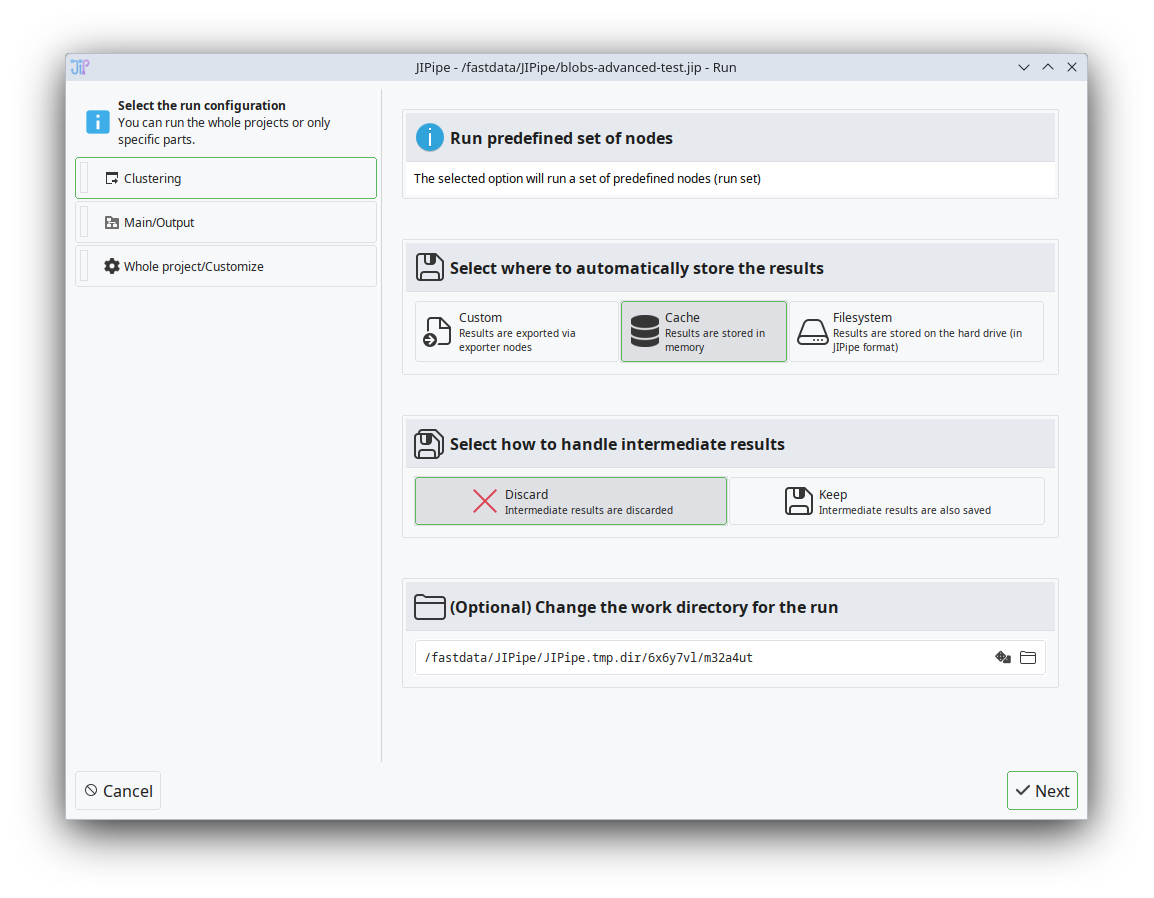The height and width of the screenshot is (898, 1154).
Task: Select Filesystem hard drive storage option
Action: pos(916,332)
